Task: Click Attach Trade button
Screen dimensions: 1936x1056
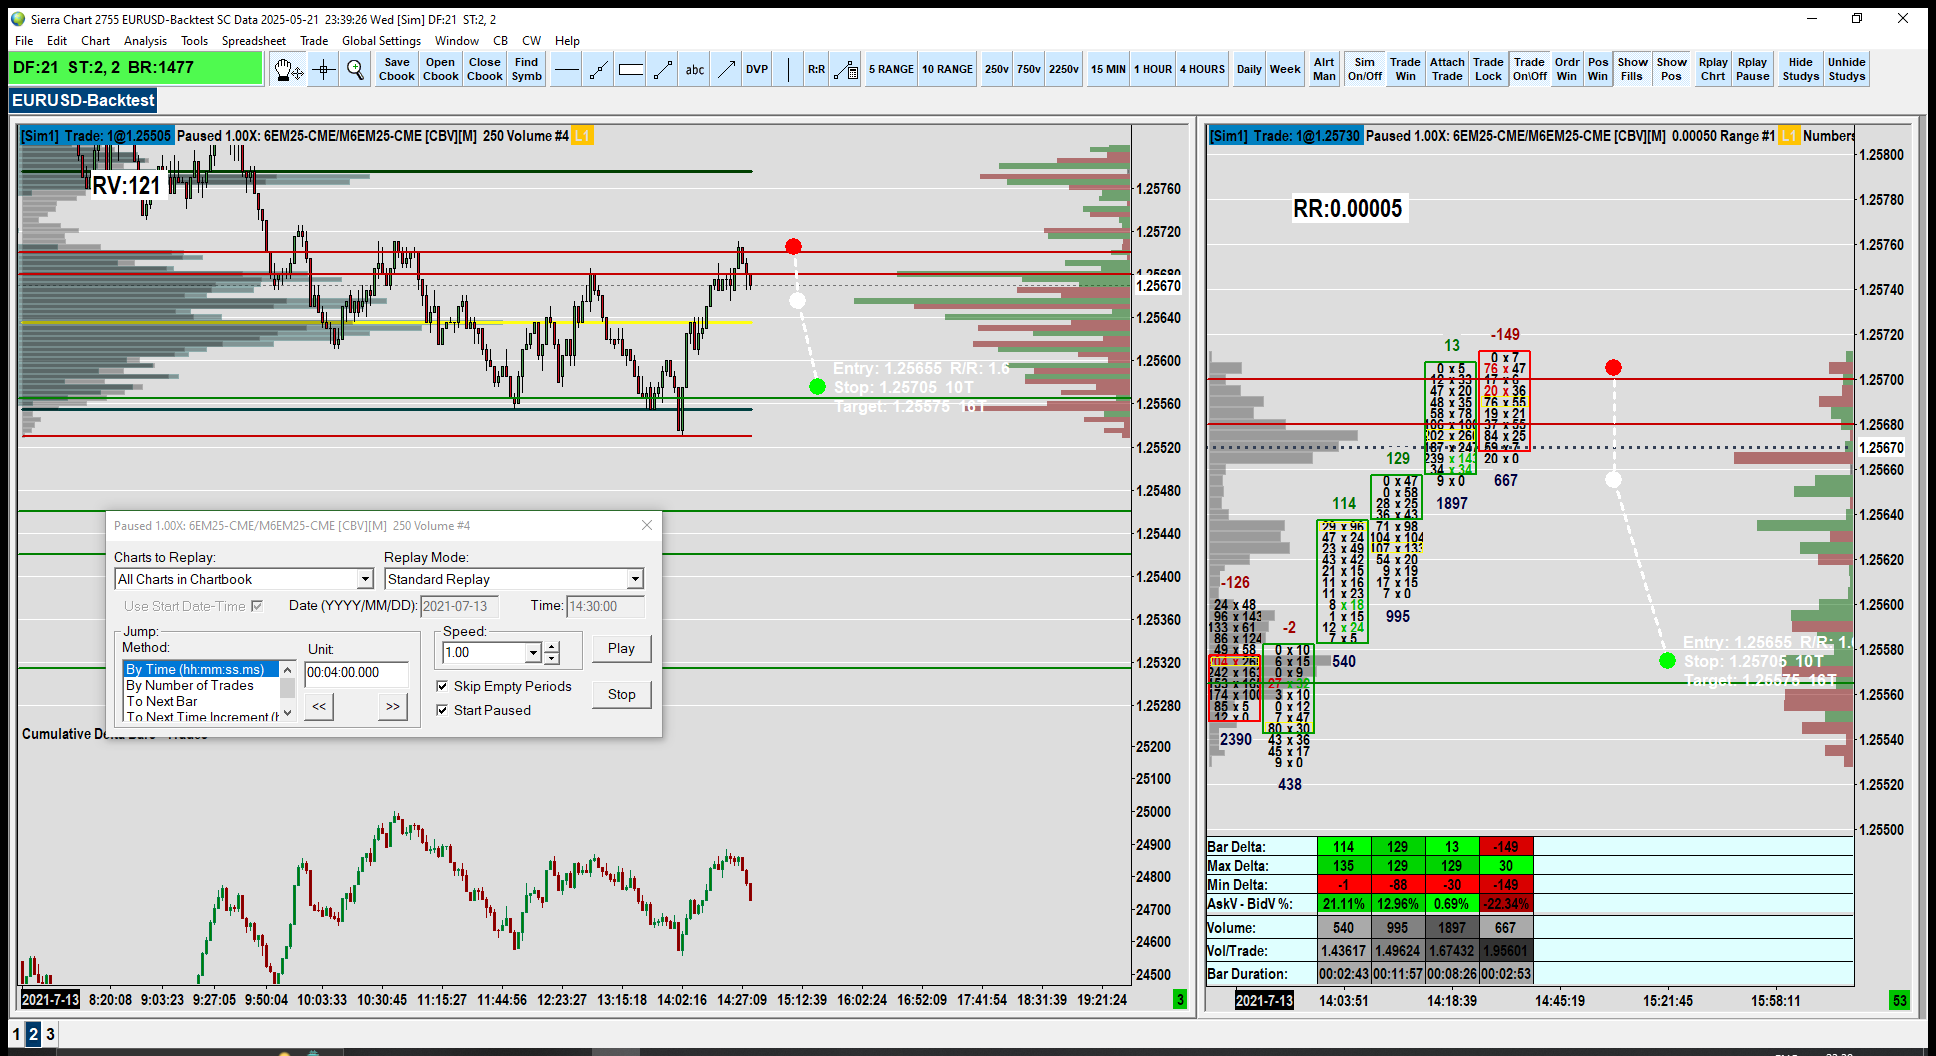Action: point(1447,69)
